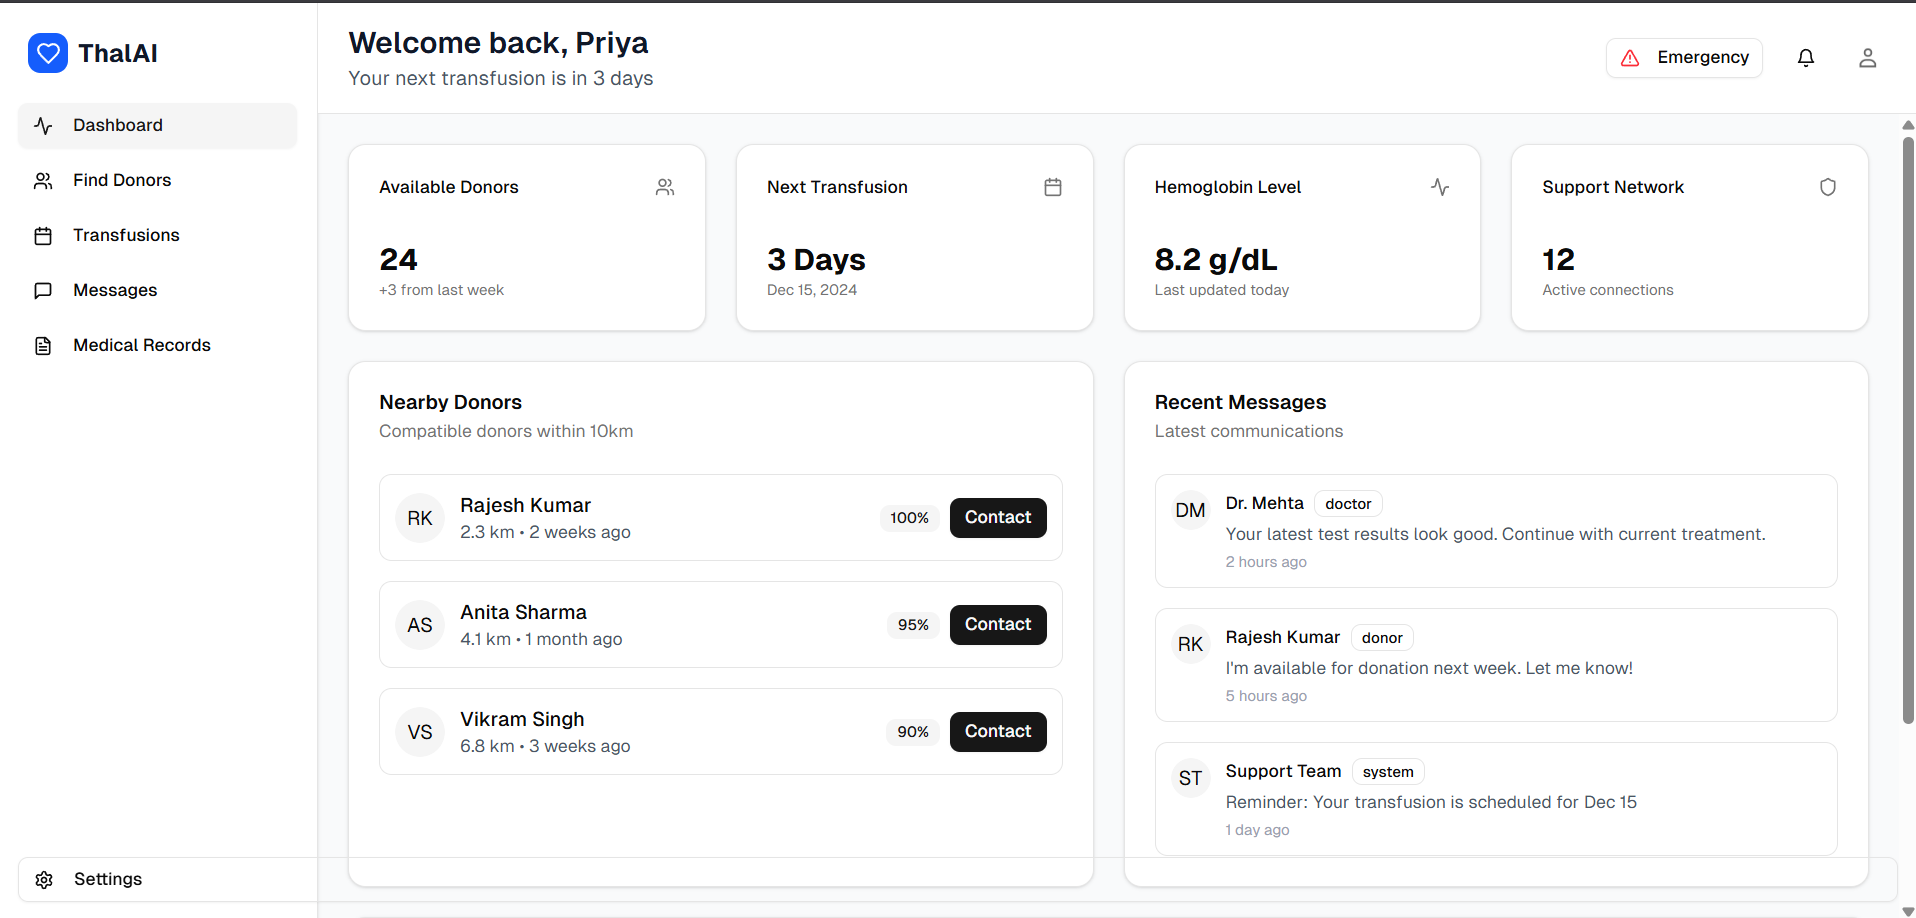Click the Support Network shield icon

[1827, 187]
